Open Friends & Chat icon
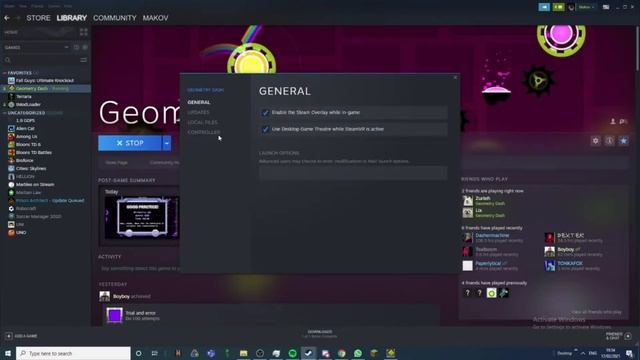 tap(628, 336)
